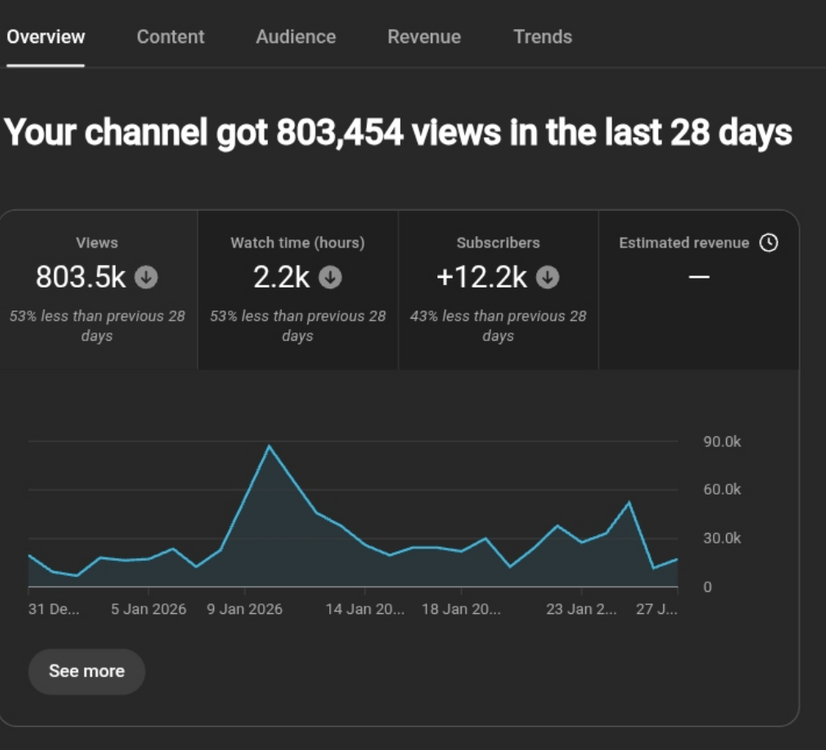Click the 5 Jan 2026 date label
This screenshot has height=750, width=826.
pos(148,609)
